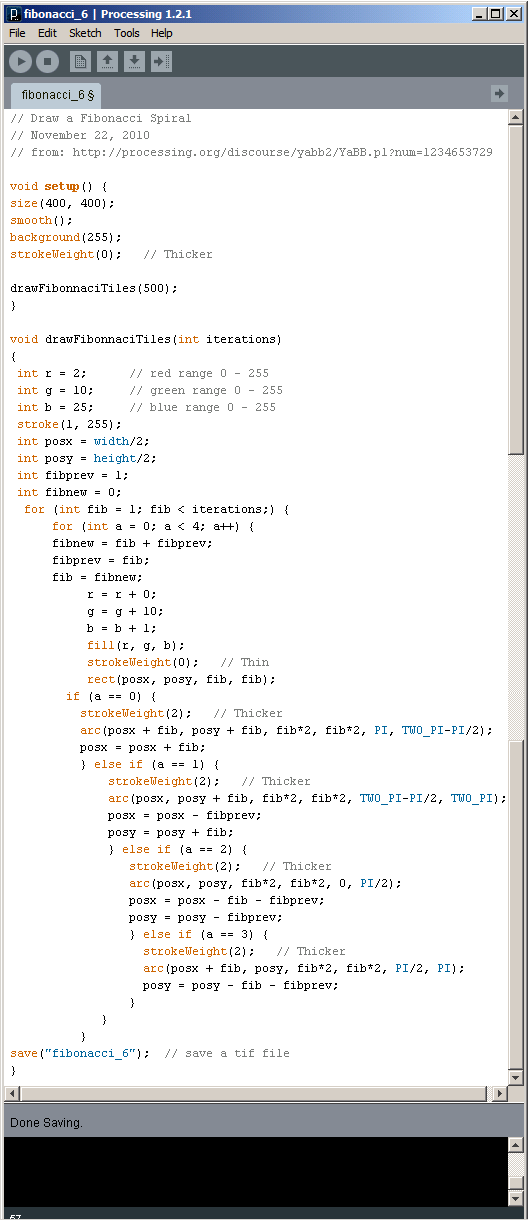Click 'rect(posx, posy, fib, fib);' line
The height and width of the screenshot is (1220, 528).
181,679
